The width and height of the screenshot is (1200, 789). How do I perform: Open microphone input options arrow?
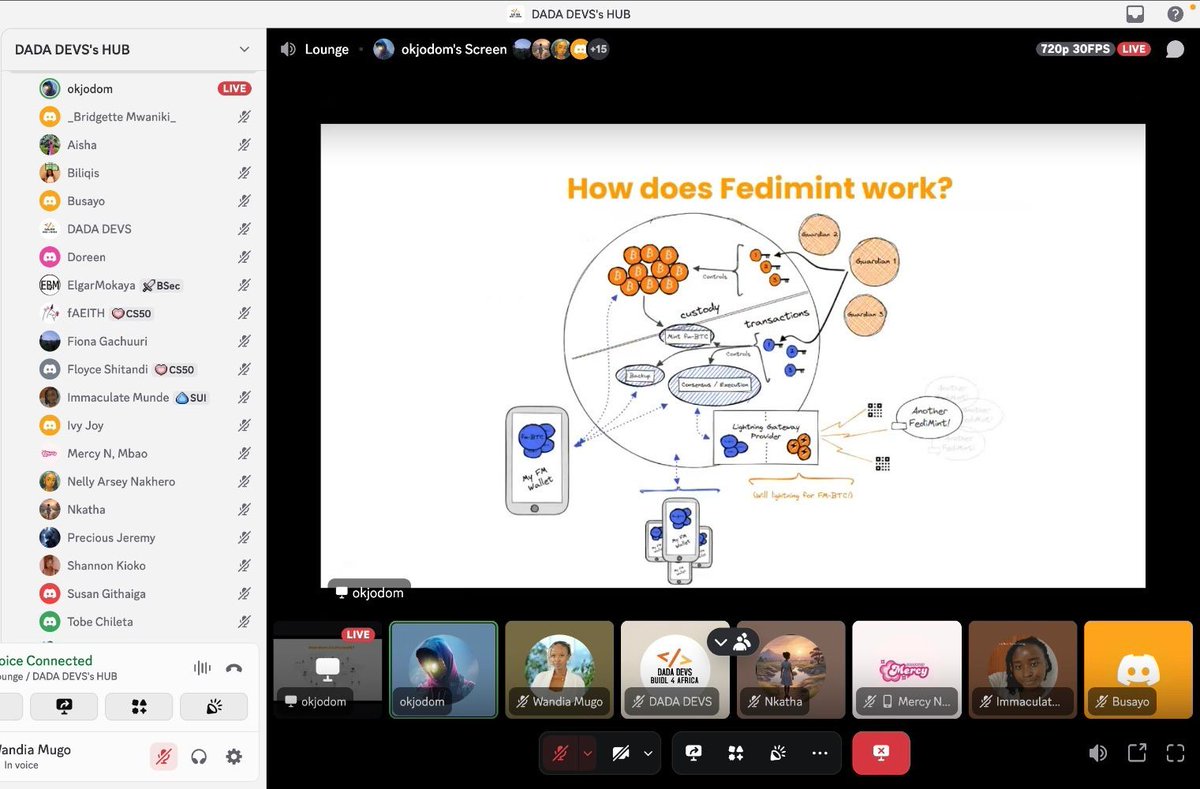point(588,753)
